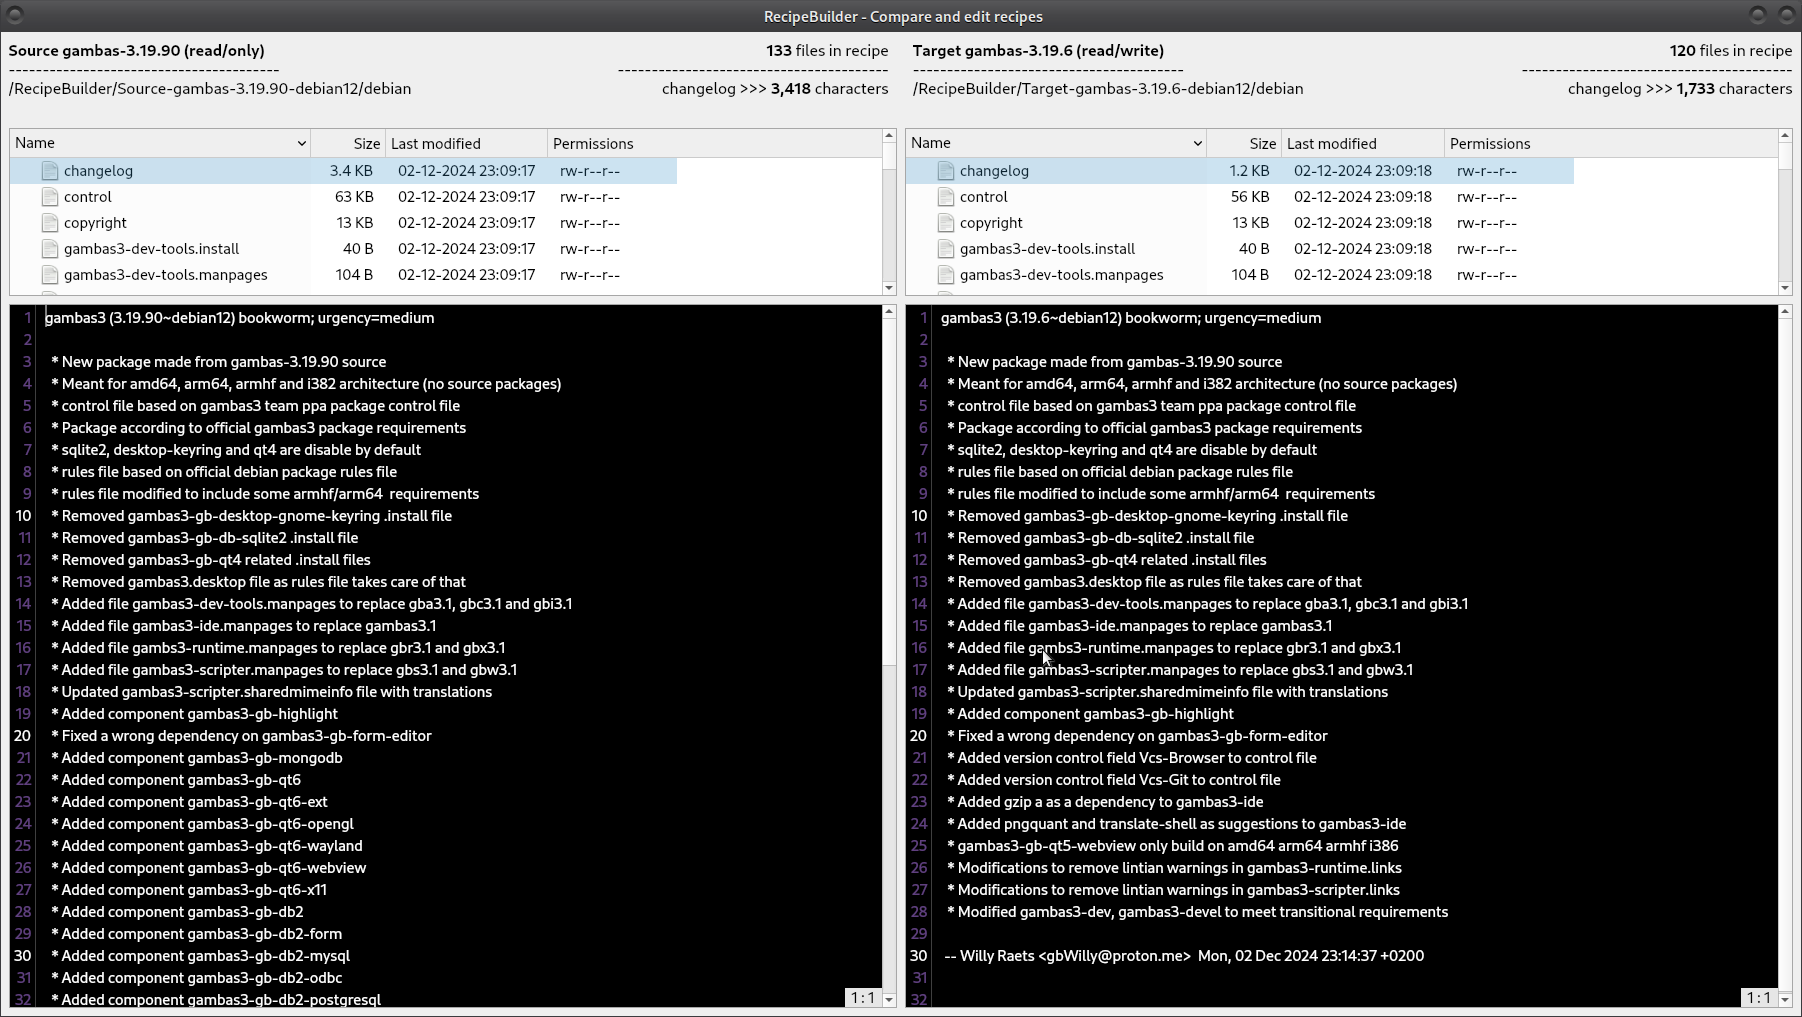The height and width of the screenshot is (1017, 1802).
Task: Click the copyright file icon in Target list
Action: point(946,223)
